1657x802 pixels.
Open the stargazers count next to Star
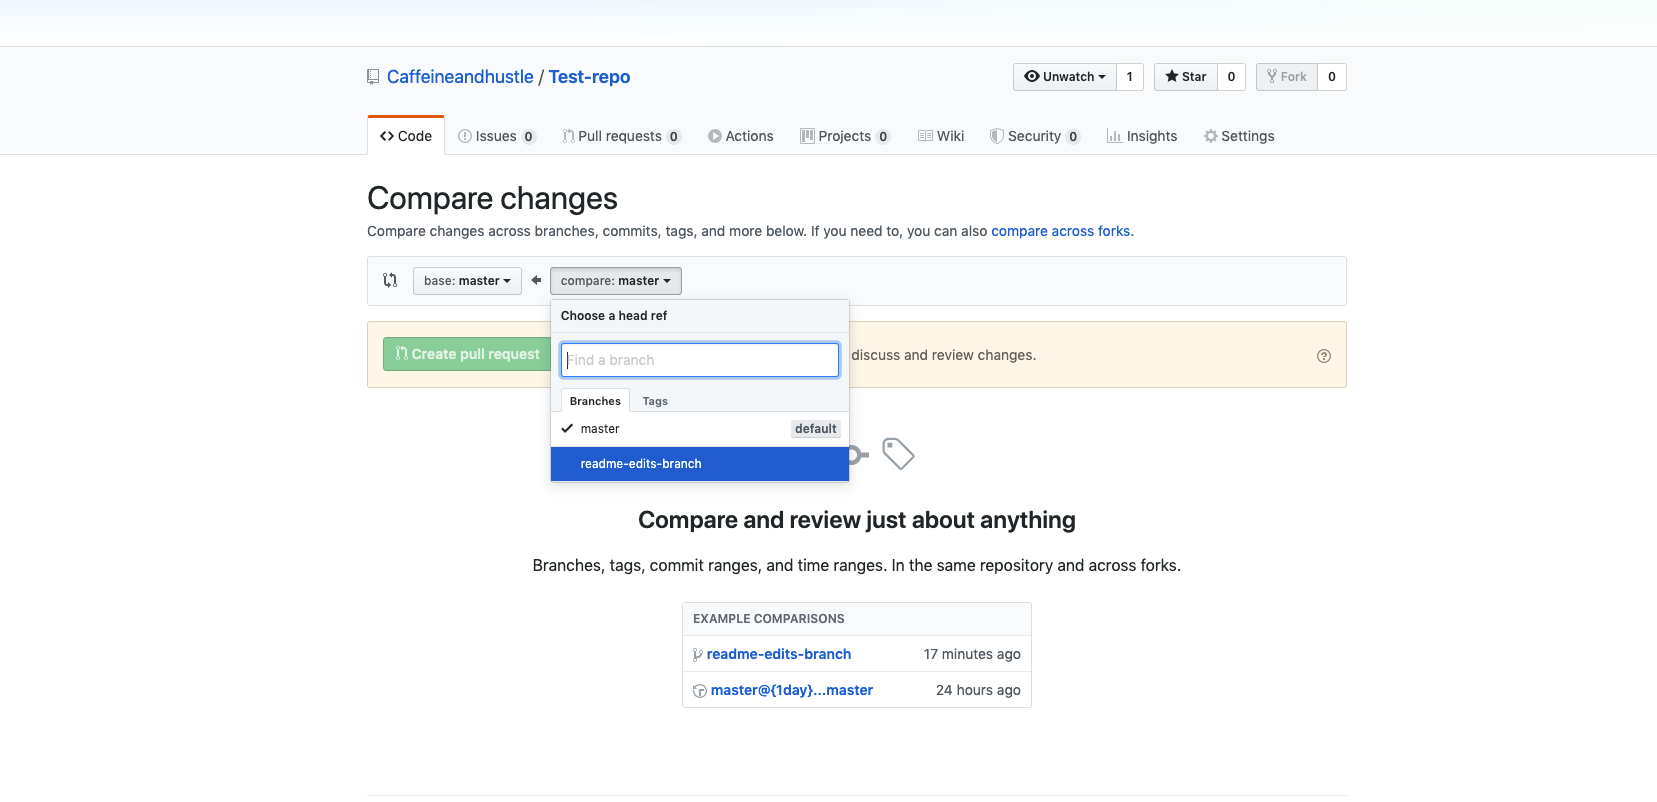[x=1231, y=77]
